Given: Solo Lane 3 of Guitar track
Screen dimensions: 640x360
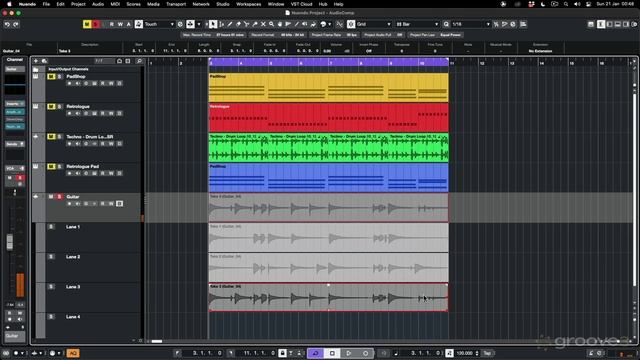Looking at the screenshot, I should point(51,287).
